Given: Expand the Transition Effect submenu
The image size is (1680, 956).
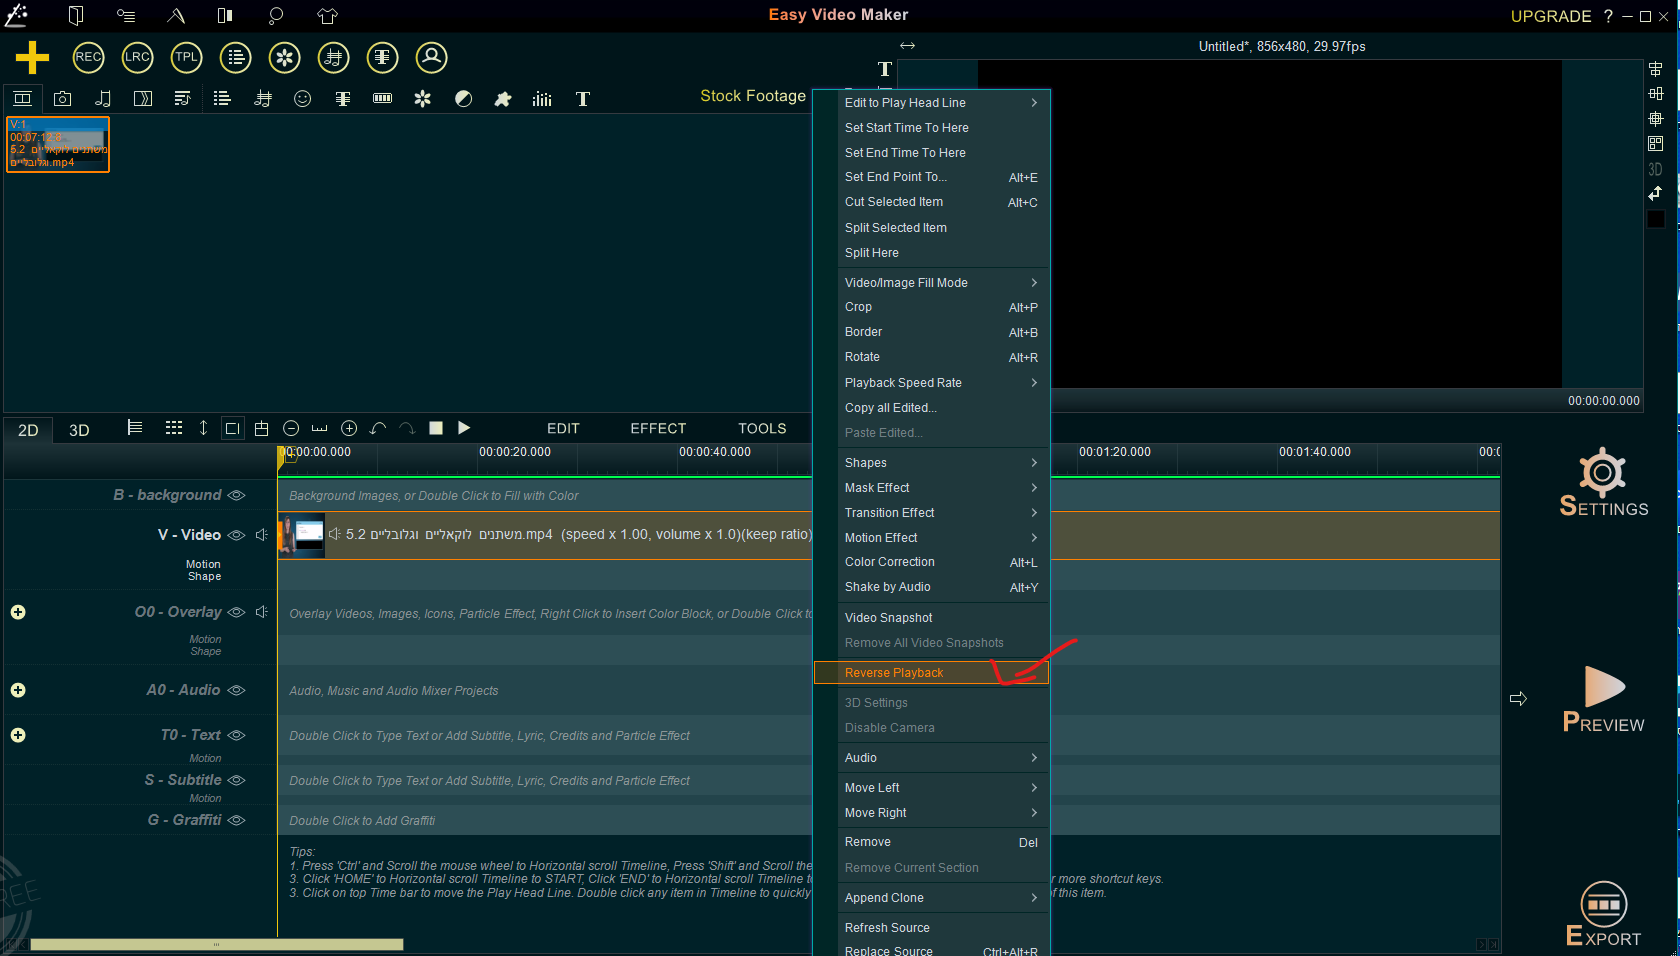Looking at the screenshot, I should (x=932, y=513).
